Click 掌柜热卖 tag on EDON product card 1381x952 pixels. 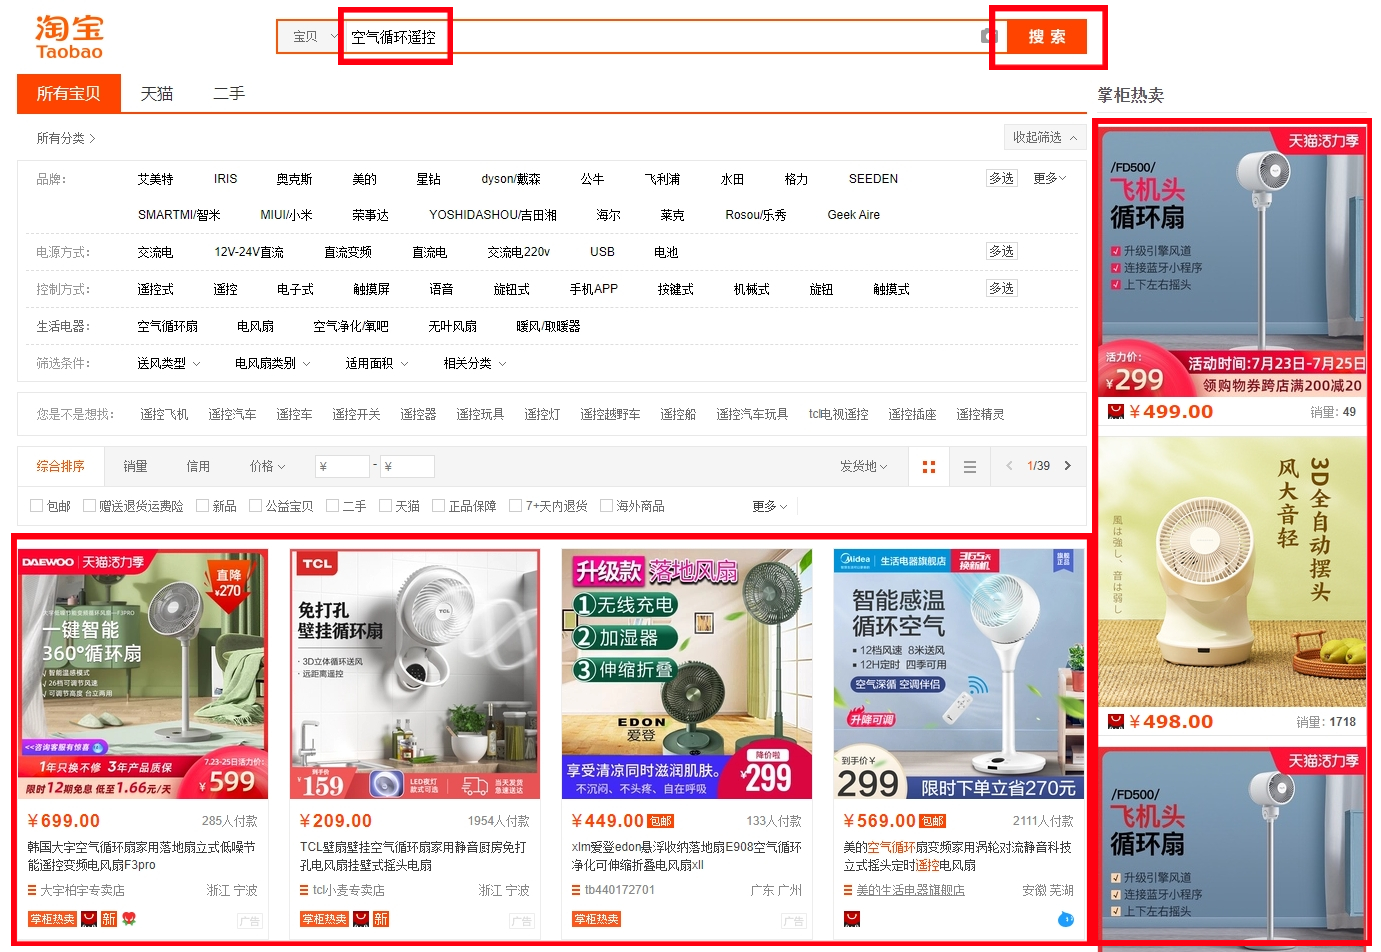[x=596, y=919]
